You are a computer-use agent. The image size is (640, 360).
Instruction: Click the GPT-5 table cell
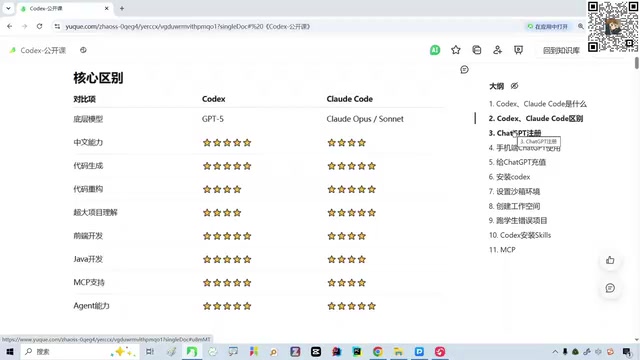click(213, 119)
